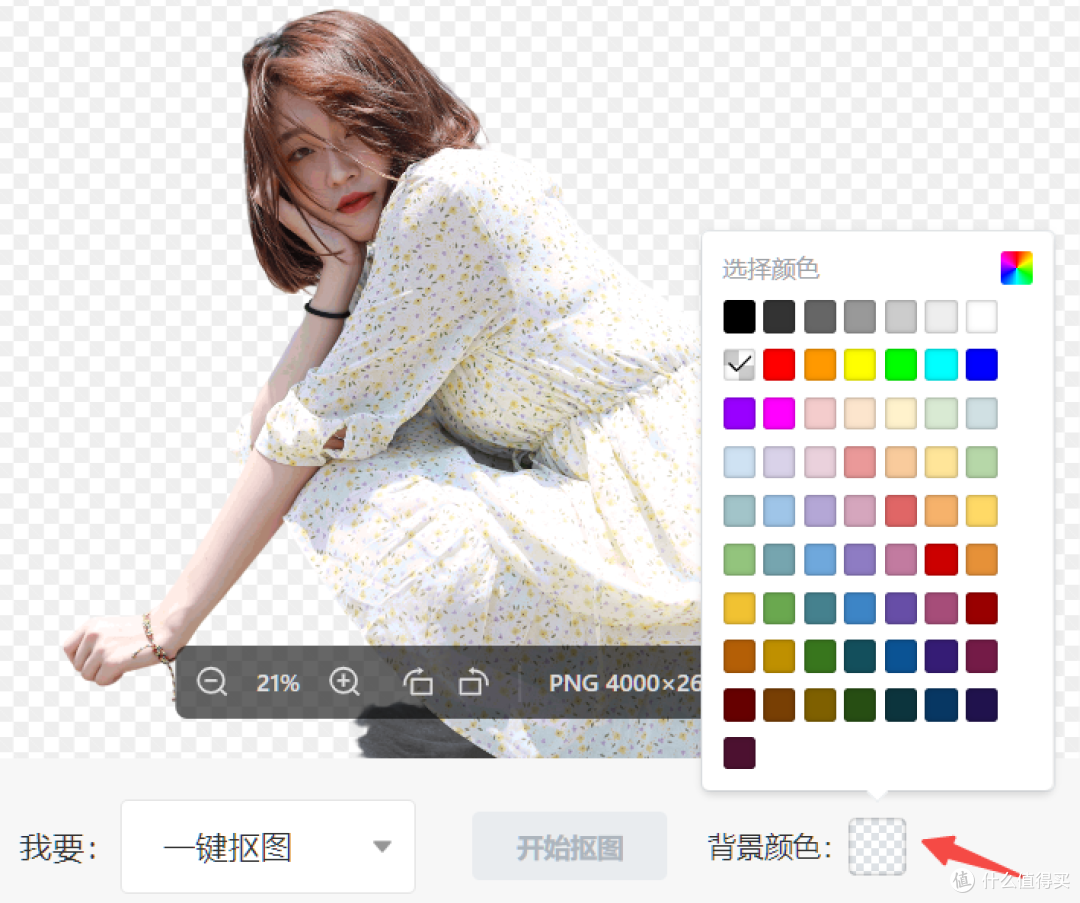Pick the pure black swatch
This screenshot has height=903, width=1080.
739,316
